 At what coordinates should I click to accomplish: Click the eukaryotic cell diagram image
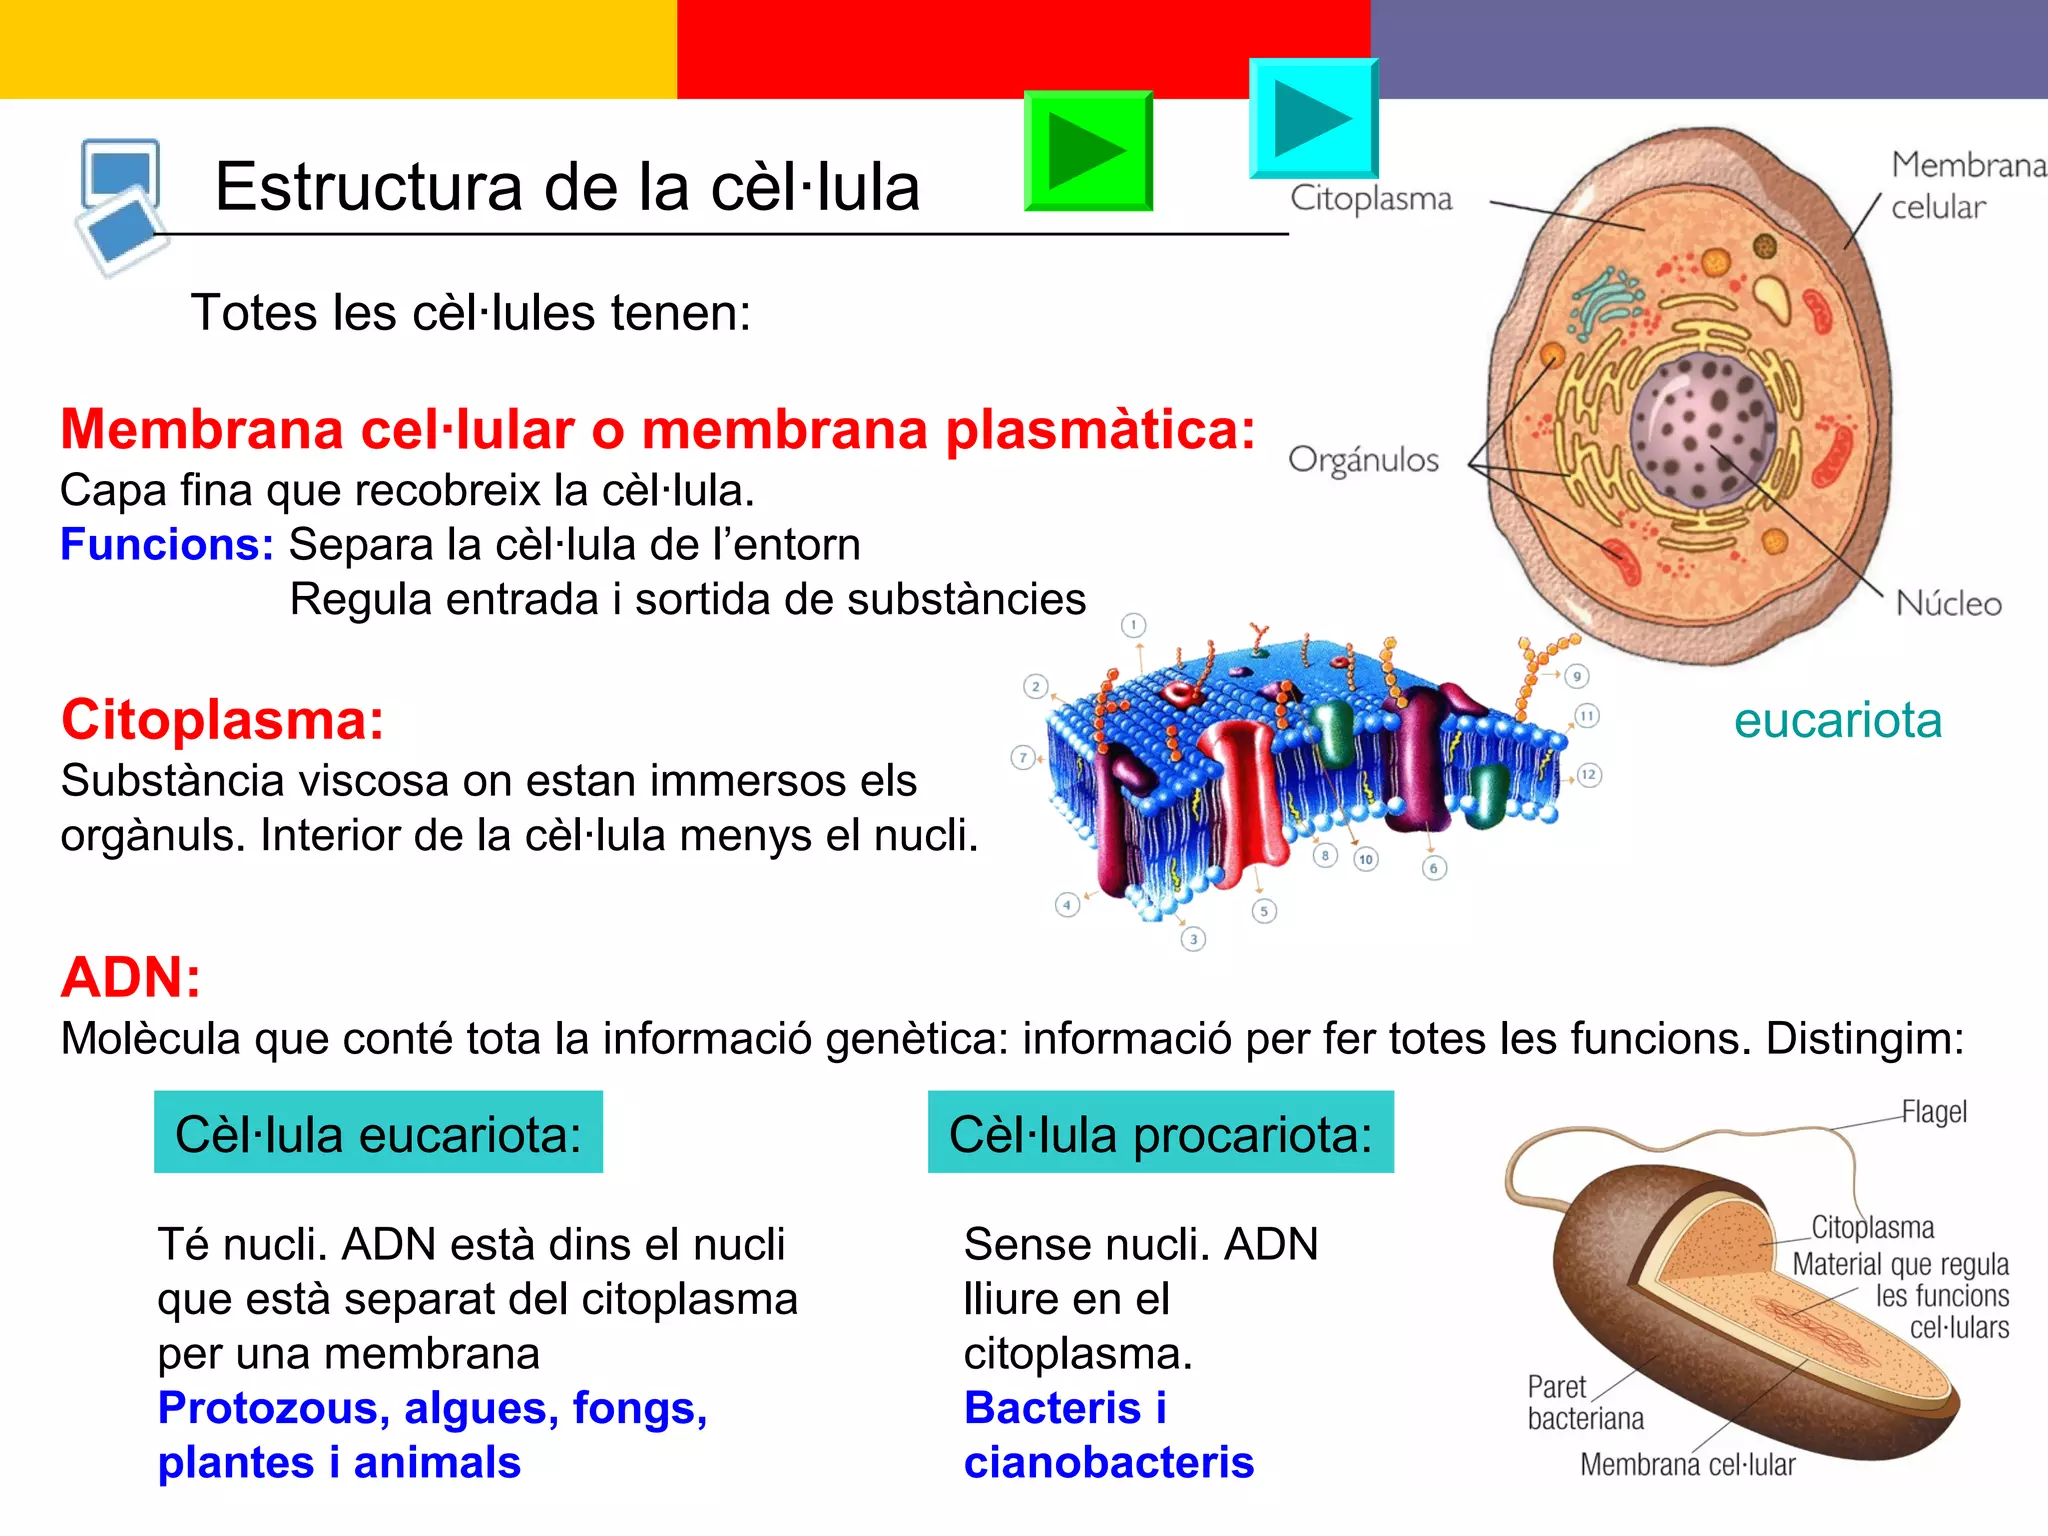point(1690,400)
